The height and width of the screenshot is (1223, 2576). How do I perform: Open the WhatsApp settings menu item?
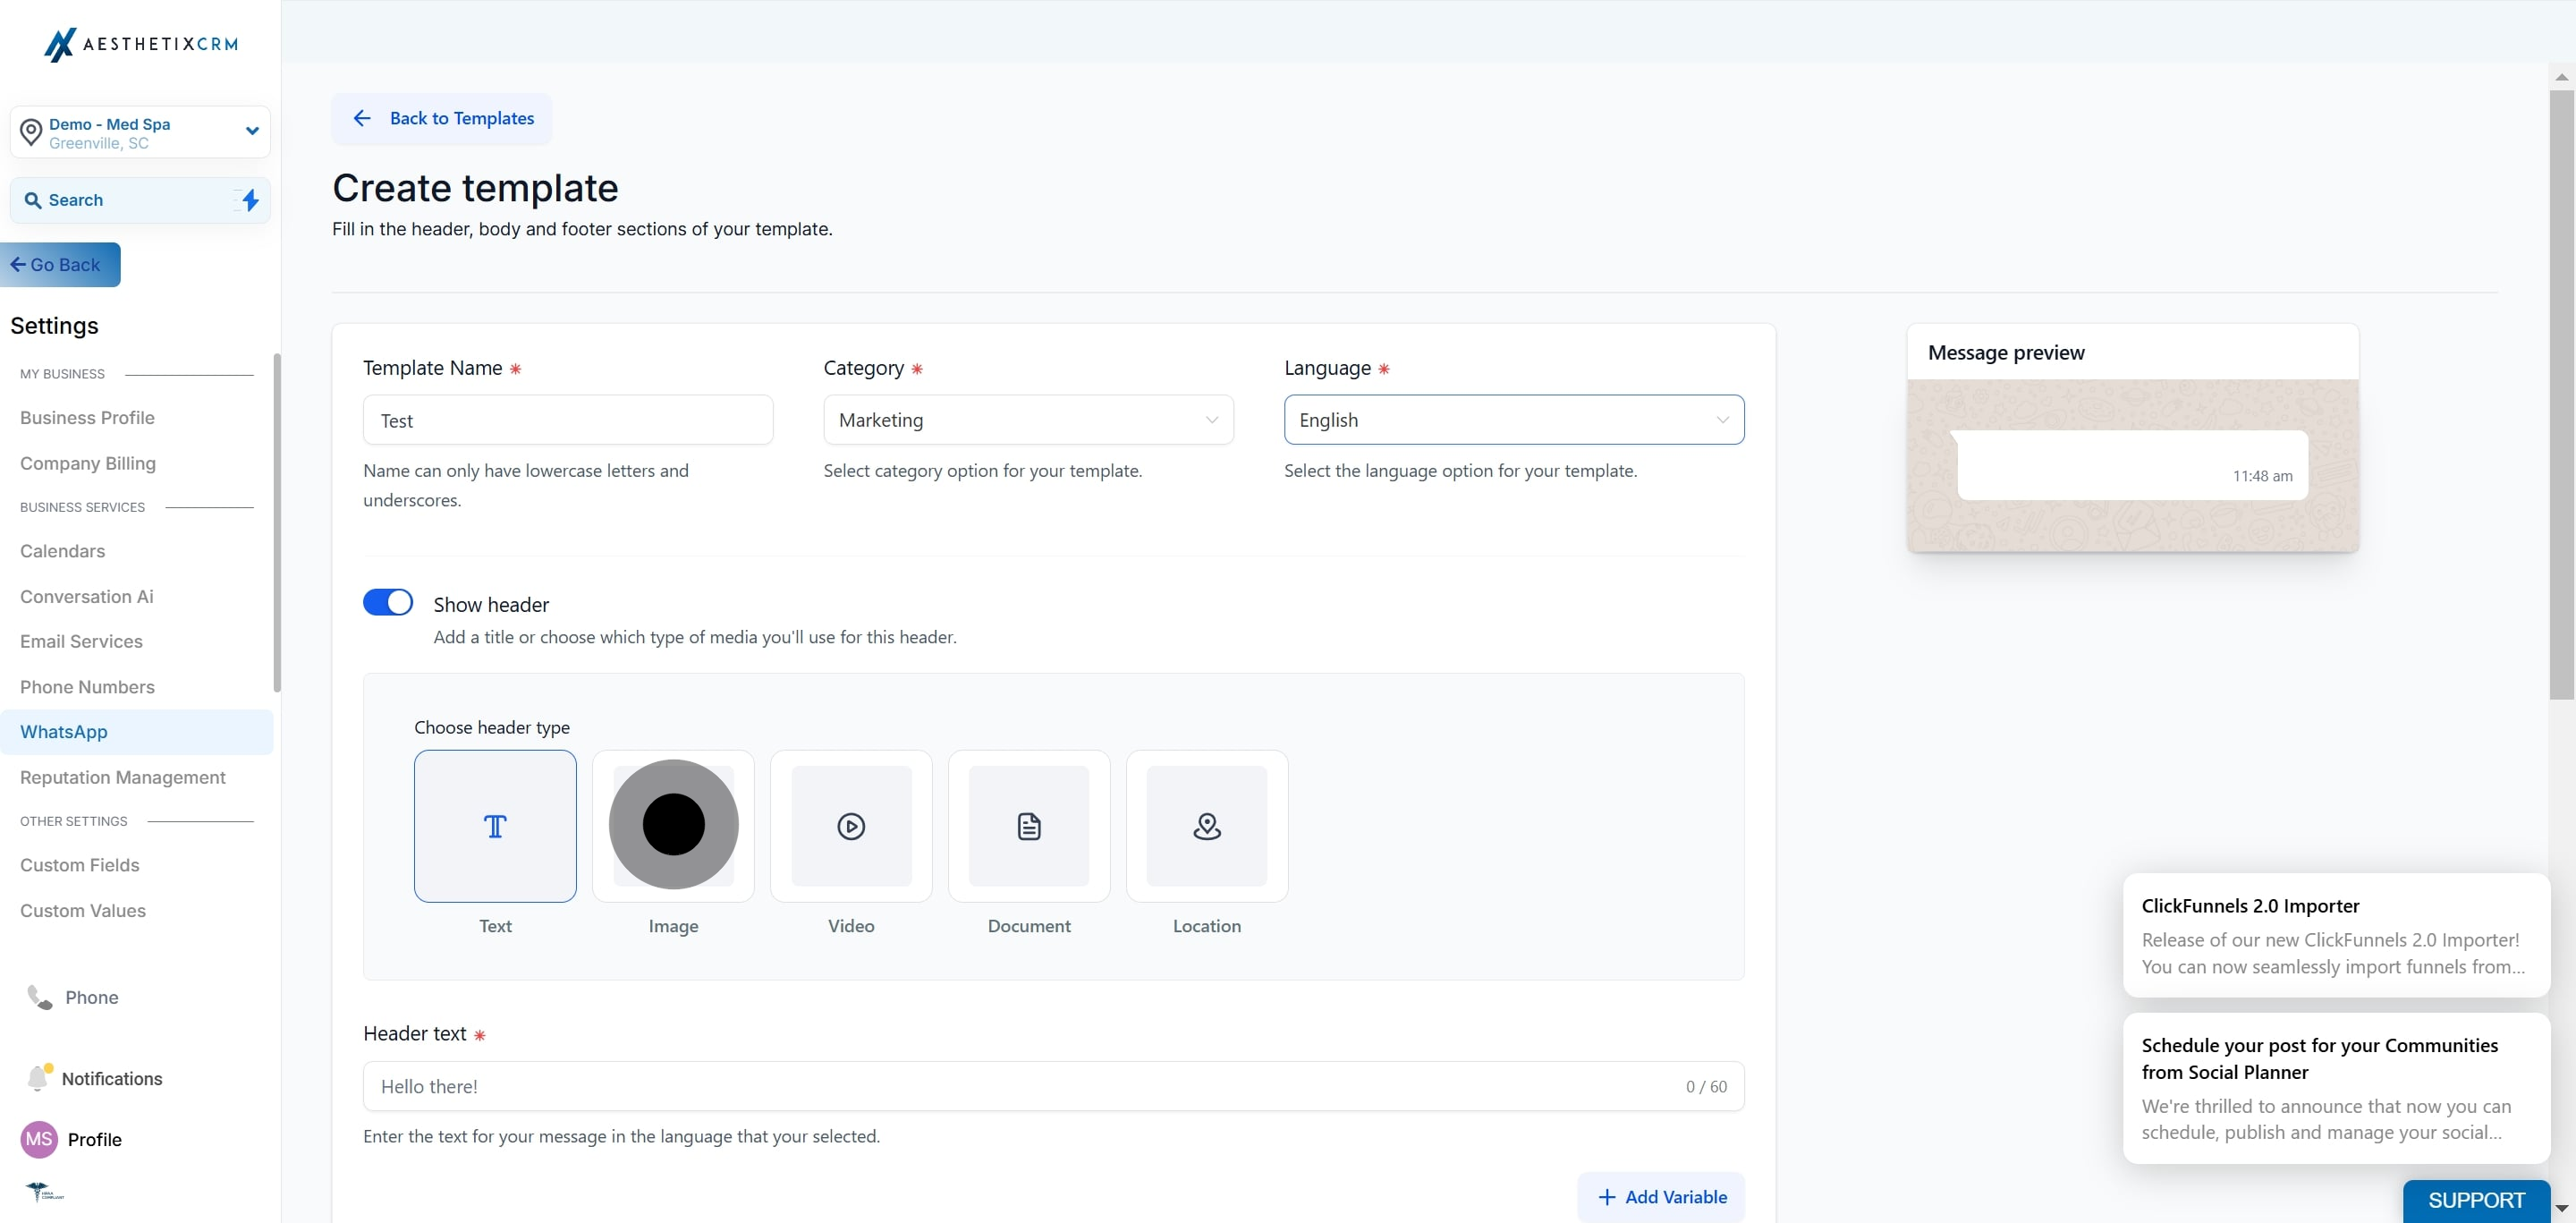(x=137, y=732)
